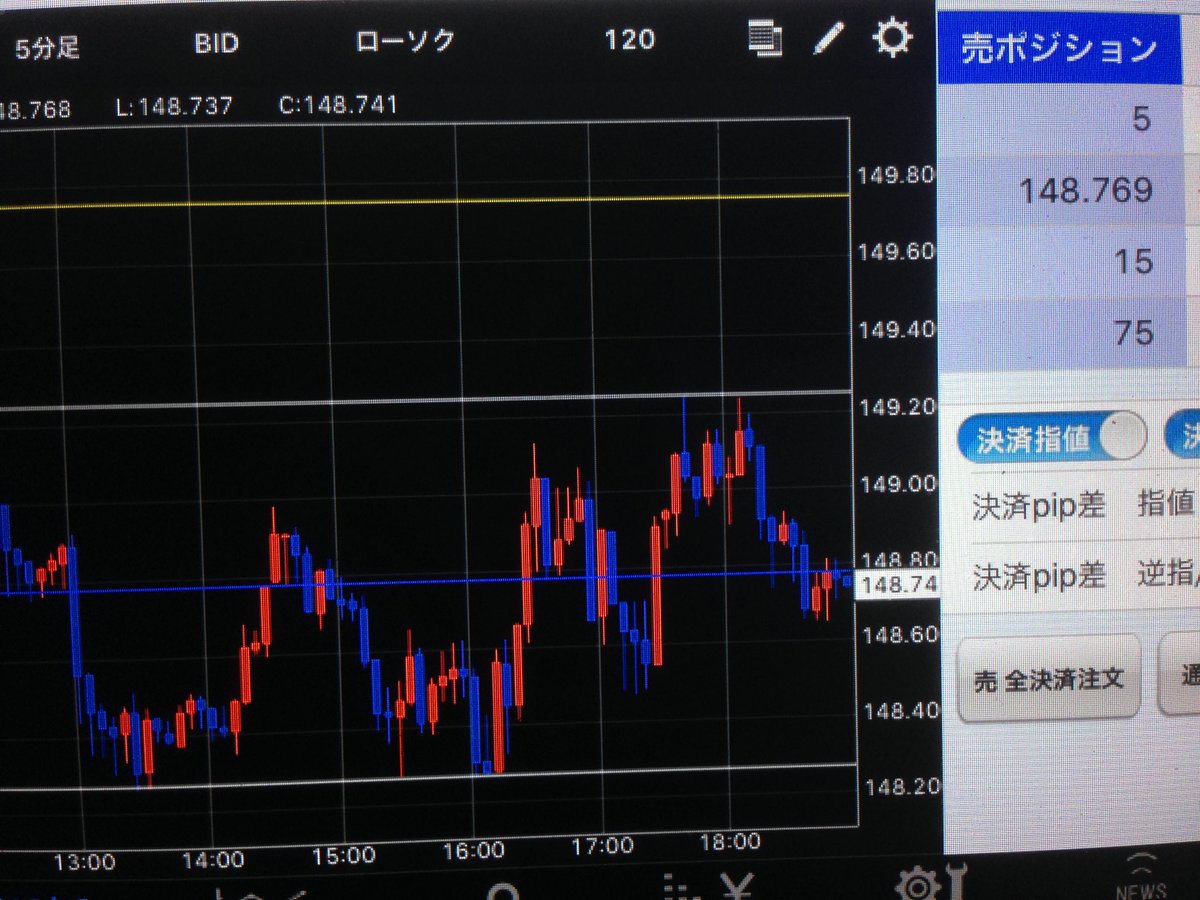Select the upper white horizontal line near 149.20
This screenshot has height=900, width=1200.
coord(425,400)
